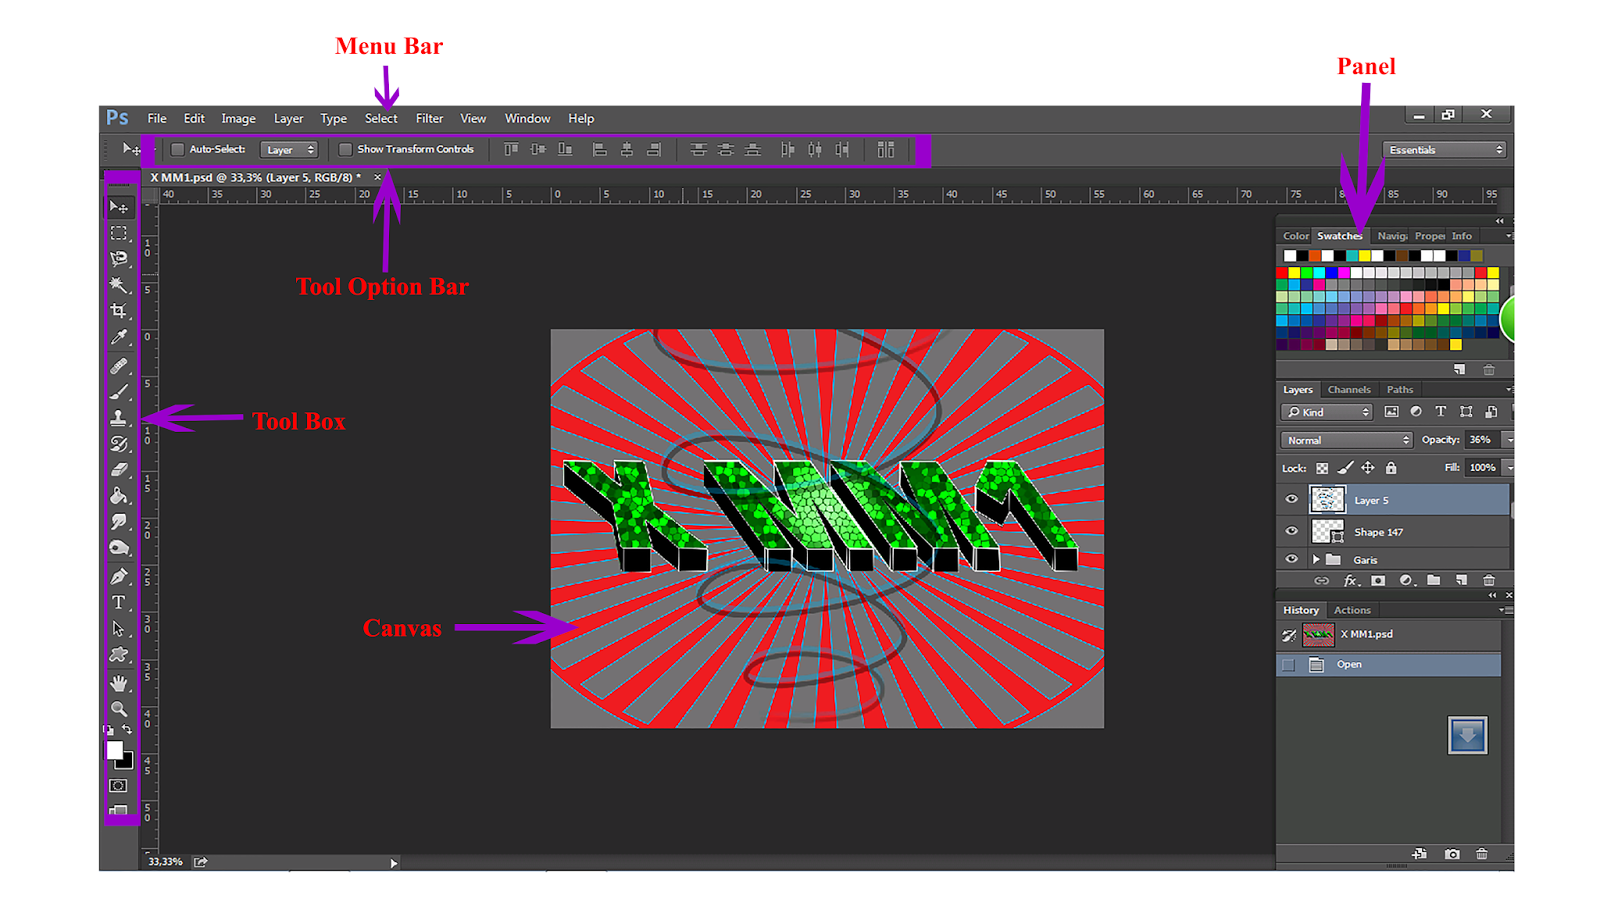Select the Eyedropper tool
The image size is (1600, 899).
coord(119,337)
